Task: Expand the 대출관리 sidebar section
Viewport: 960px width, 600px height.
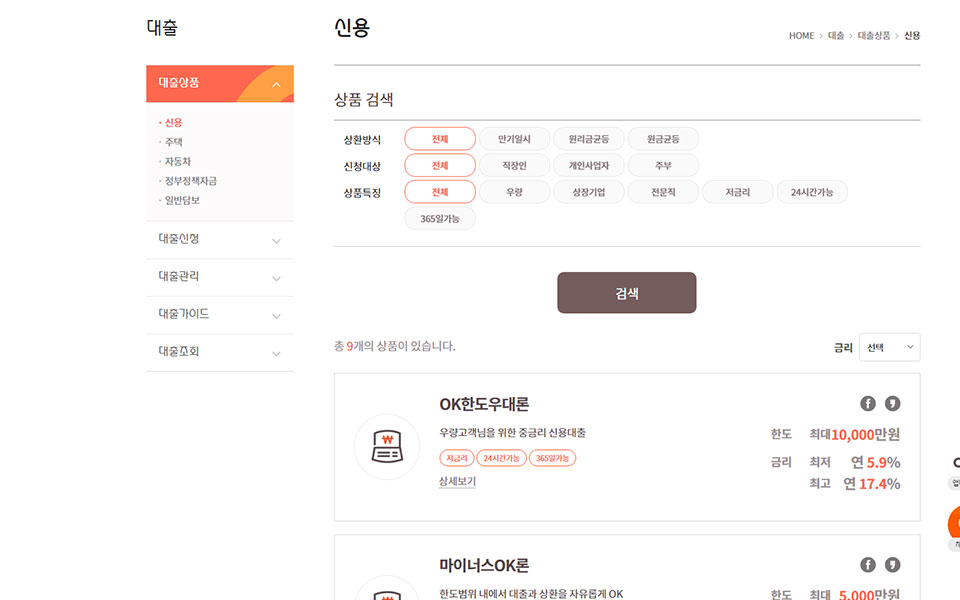Action: 220,277
